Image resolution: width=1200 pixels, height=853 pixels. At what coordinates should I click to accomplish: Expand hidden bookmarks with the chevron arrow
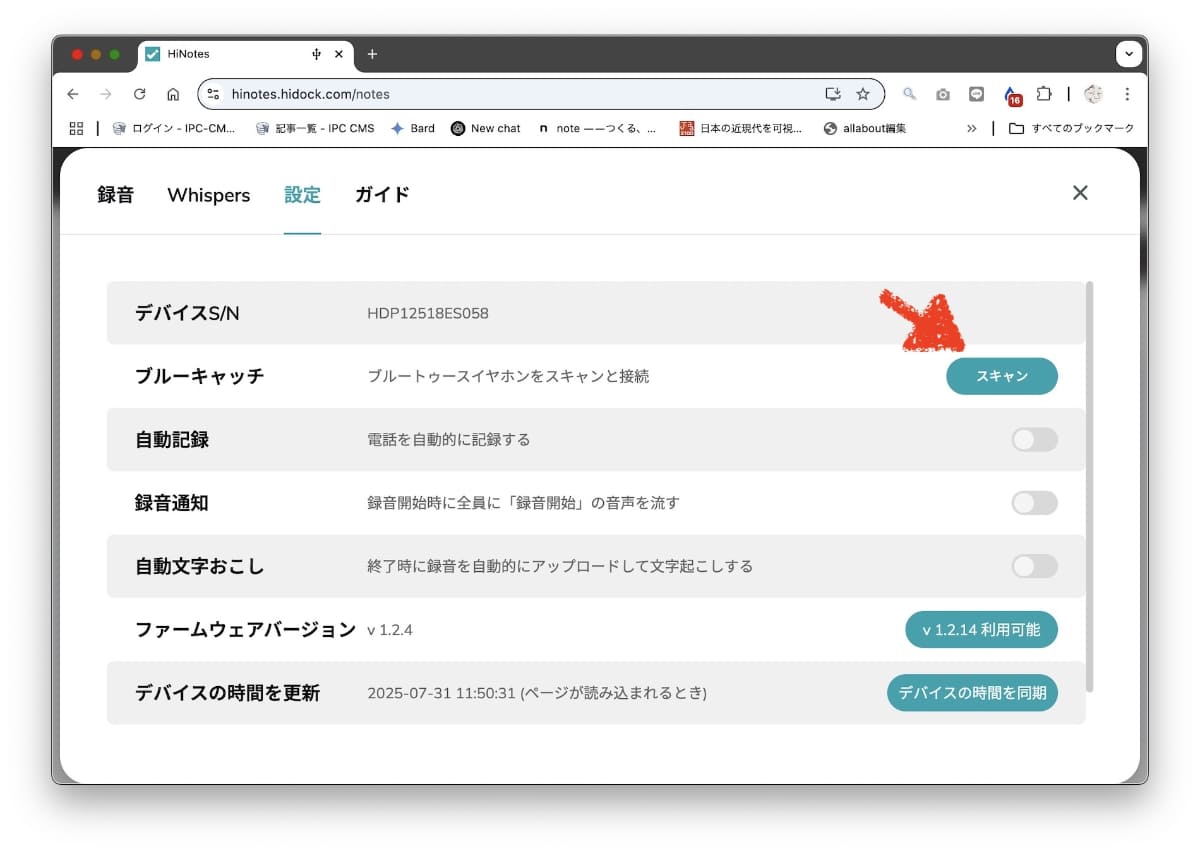pos(971,128)
